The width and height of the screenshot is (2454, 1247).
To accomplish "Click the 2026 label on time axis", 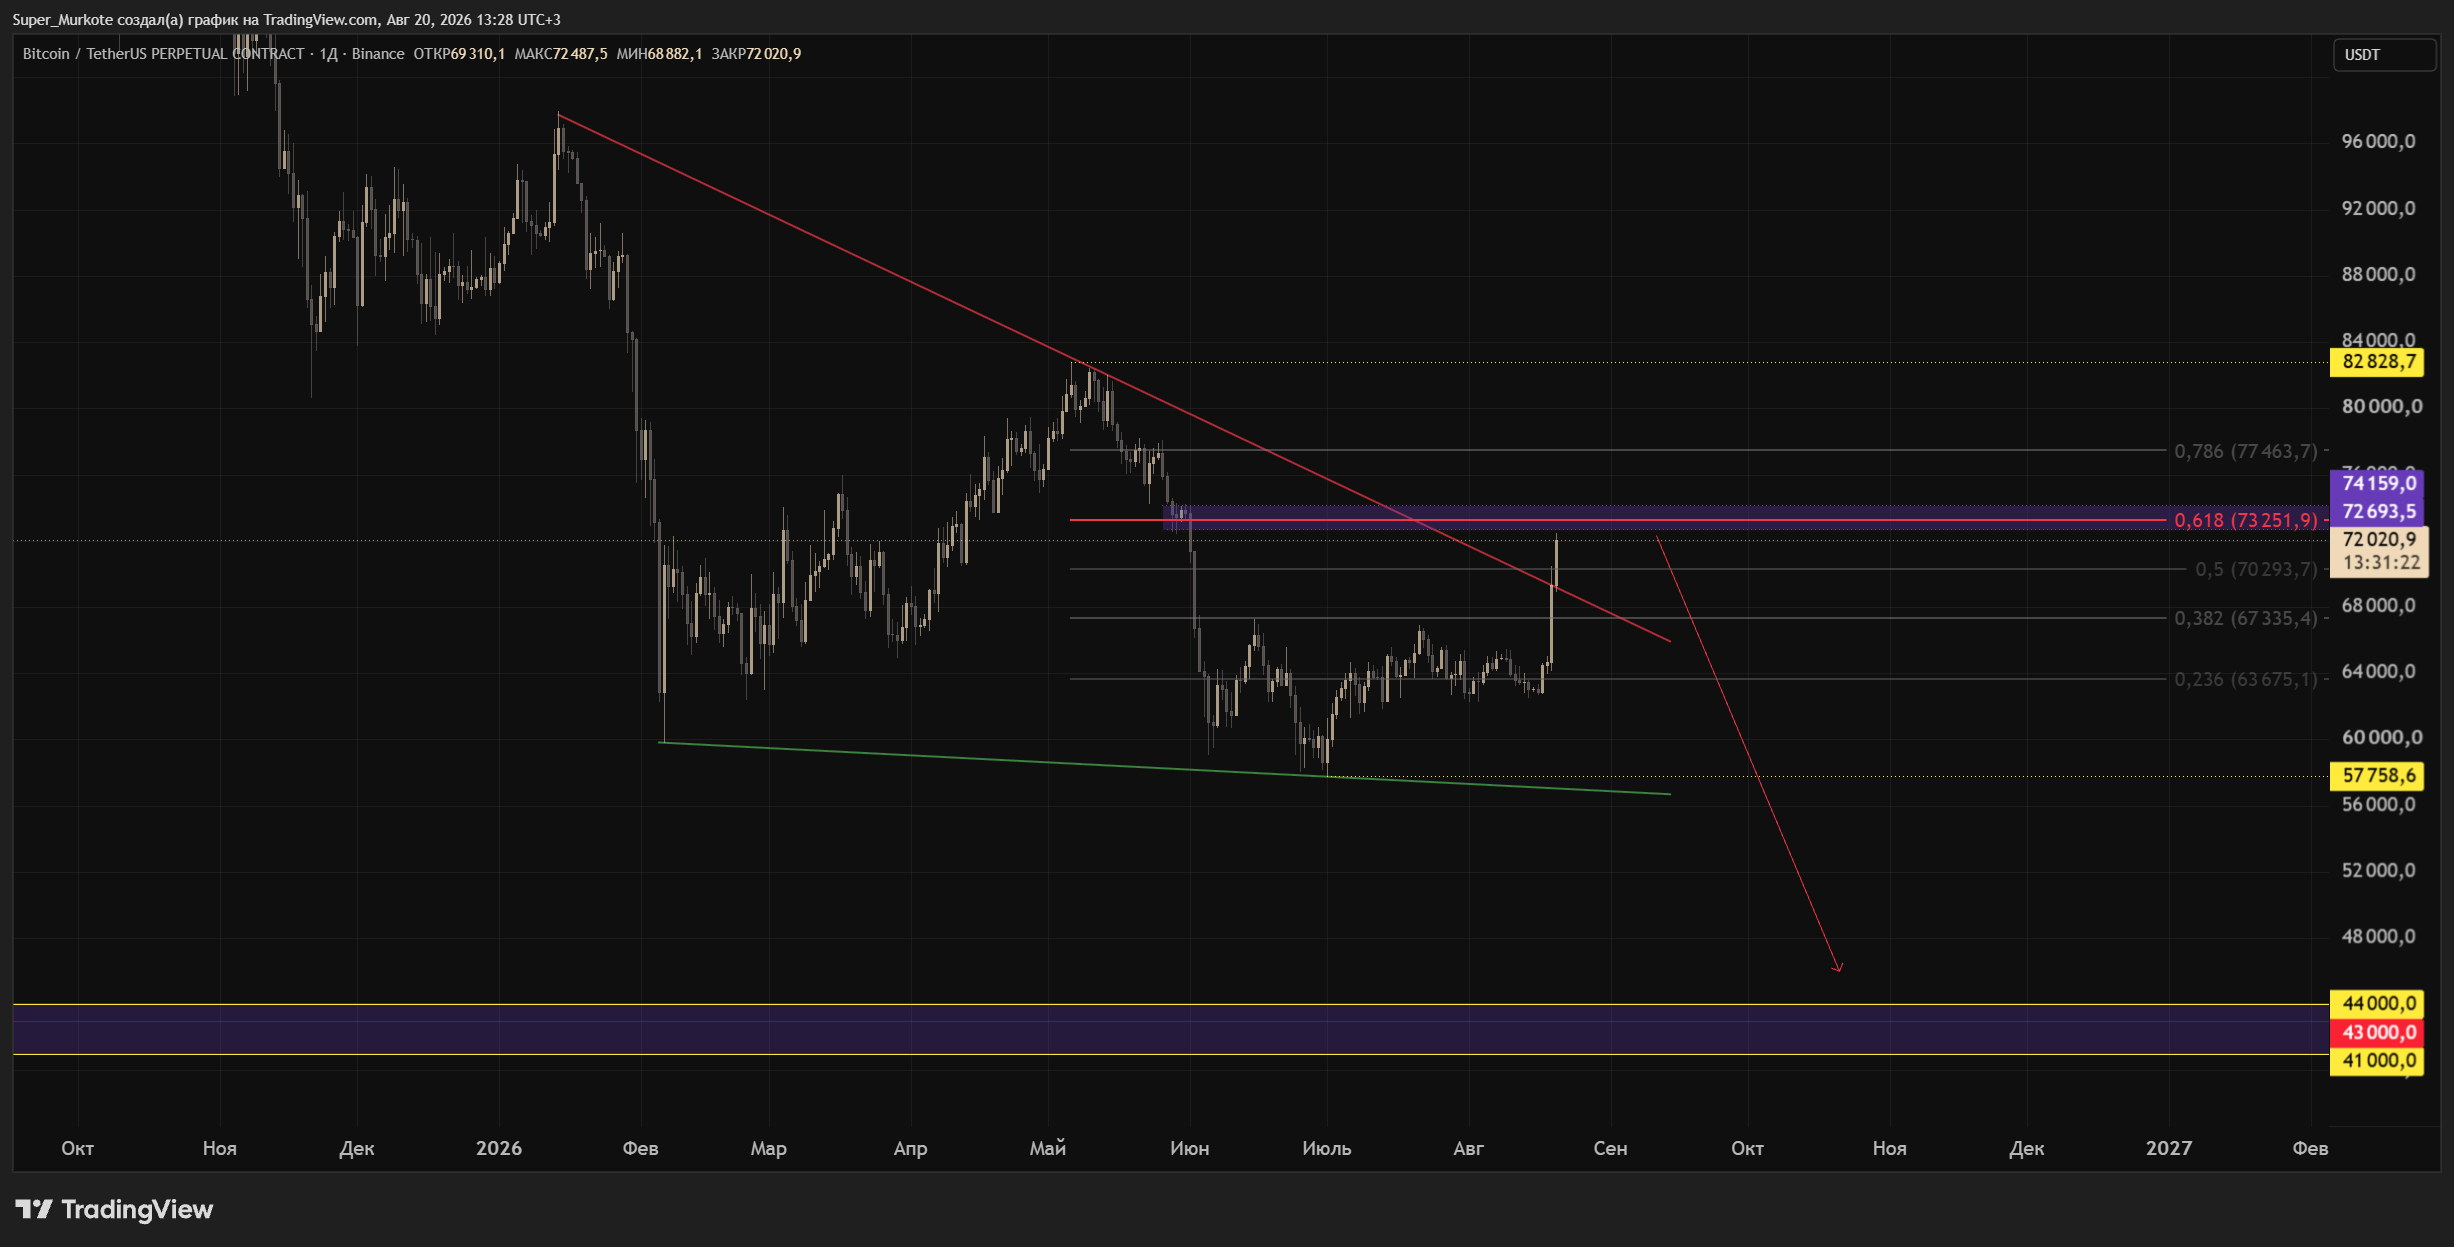I will pyautogui.click(x=499, y=1148).
